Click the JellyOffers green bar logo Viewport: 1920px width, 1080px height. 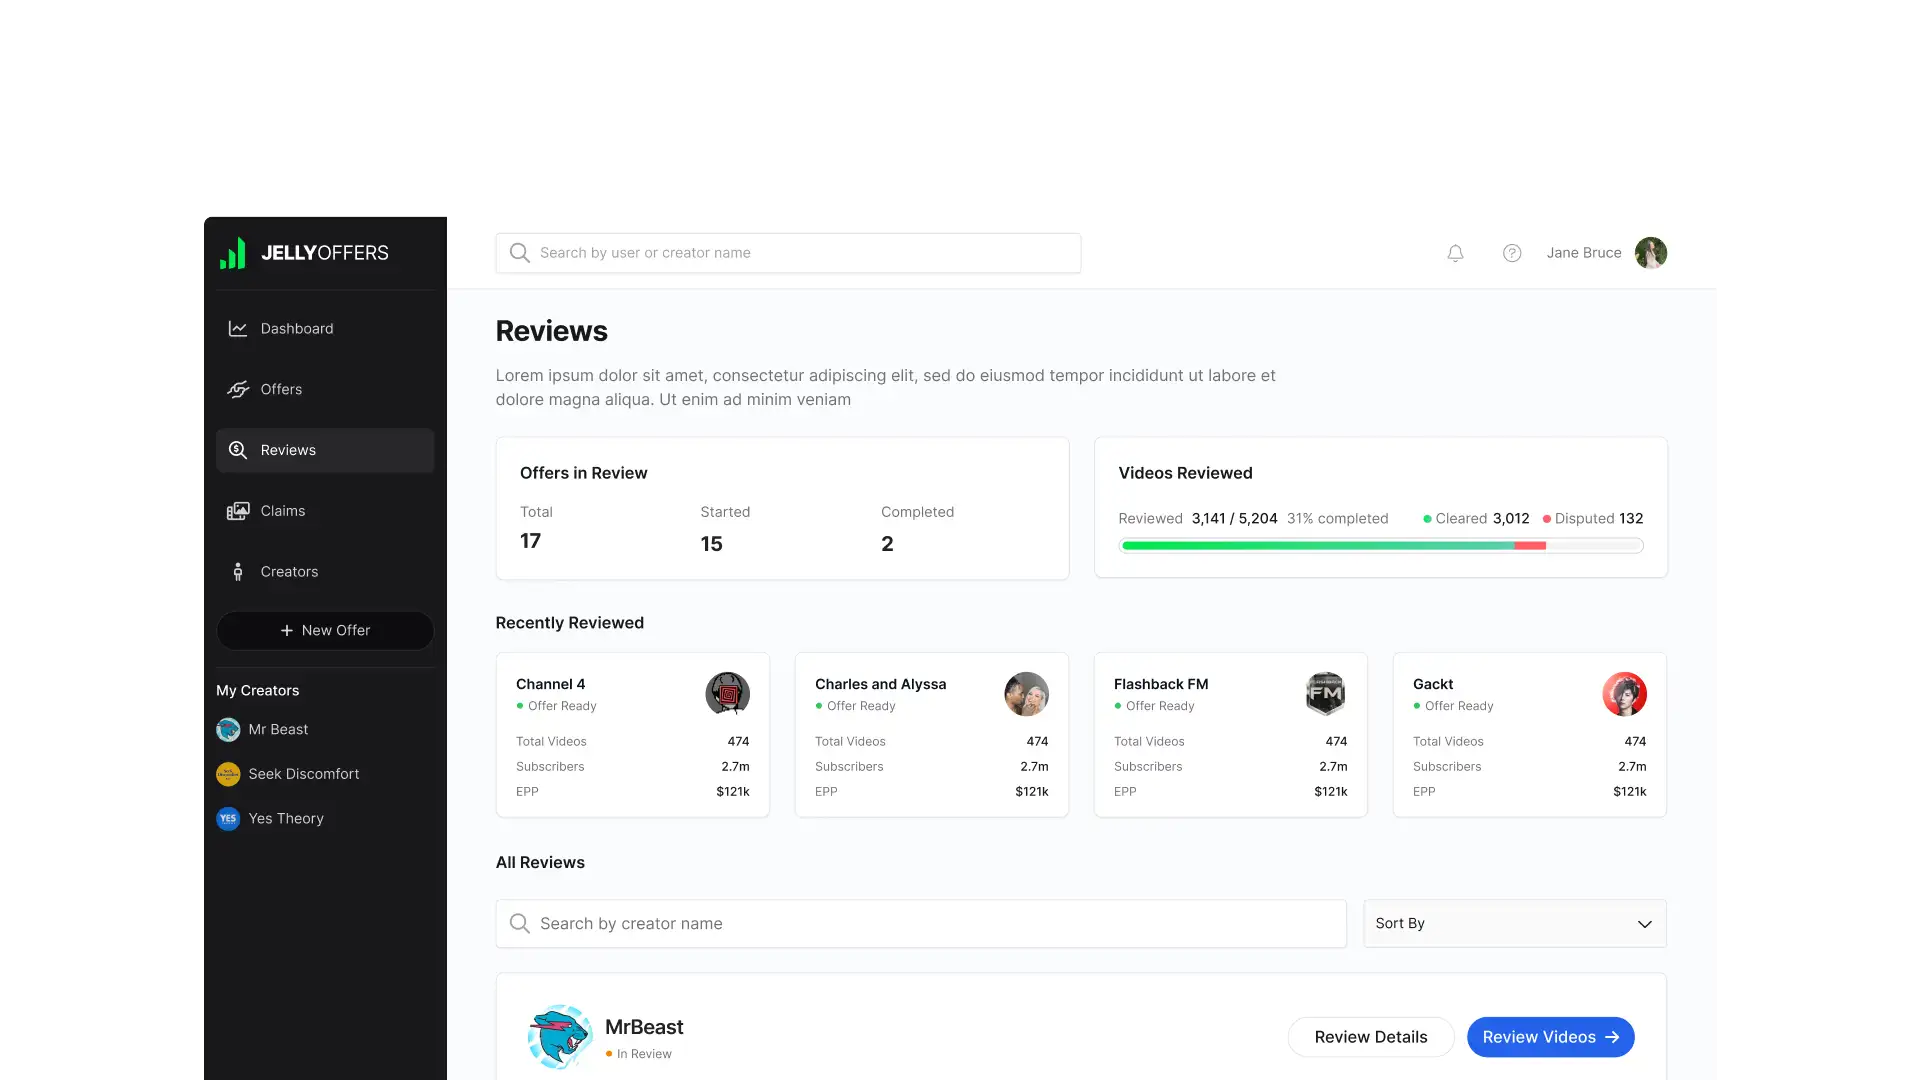tap(232, 253)
